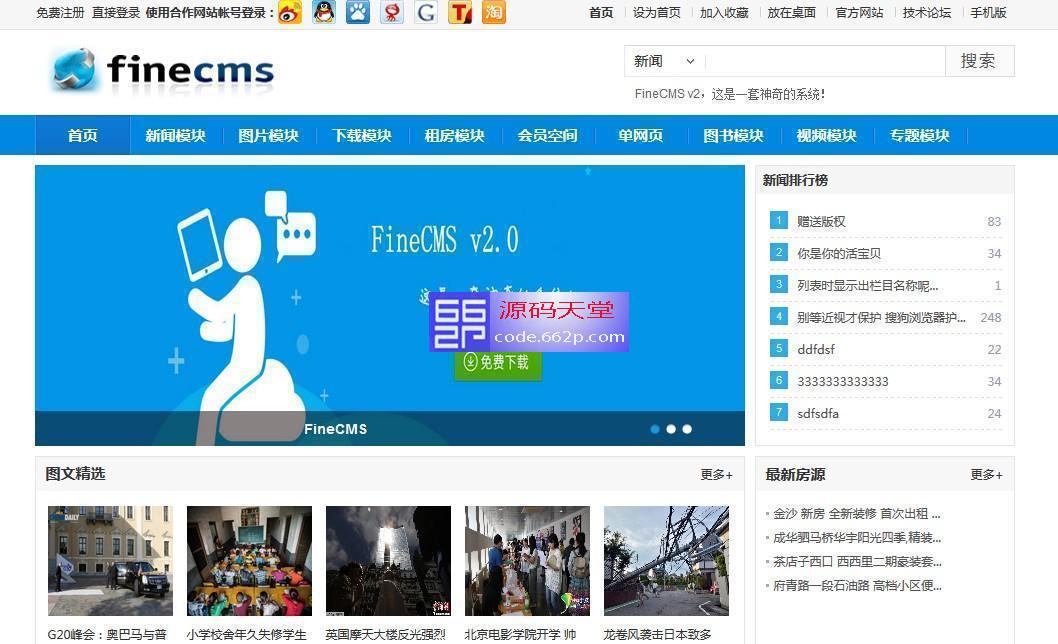Open the 小学校舍年久失修 classroom thumbnail
The height and width of the screenshot is (644, 1058).
pyautogui.click(x=250, y=561)
